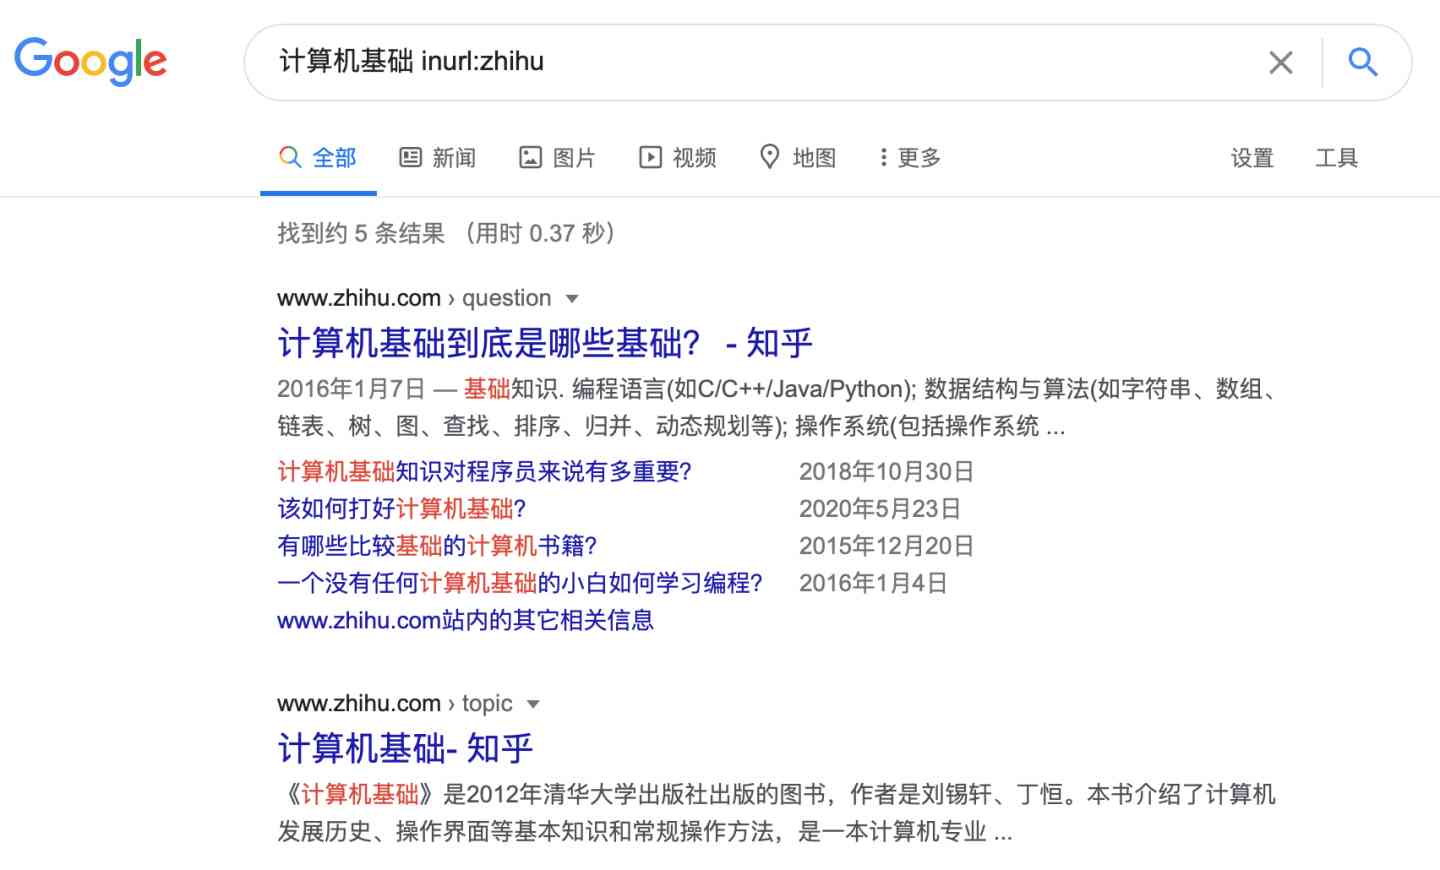Expand dropdown arrow next to zhihu question URL
The width and height of the screenshot is (1440, 870).
pos(572,299)
